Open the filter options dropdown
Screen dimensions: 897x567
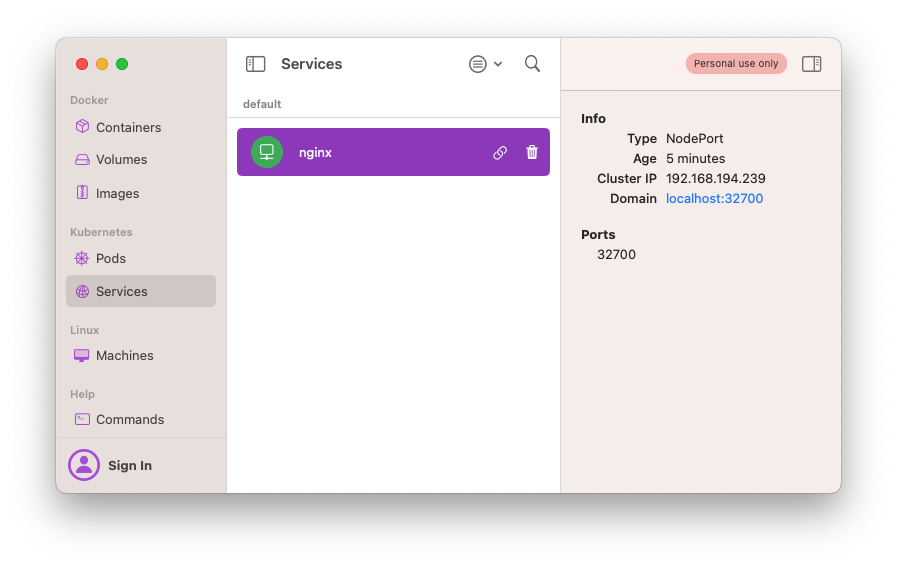coord(485,64)
